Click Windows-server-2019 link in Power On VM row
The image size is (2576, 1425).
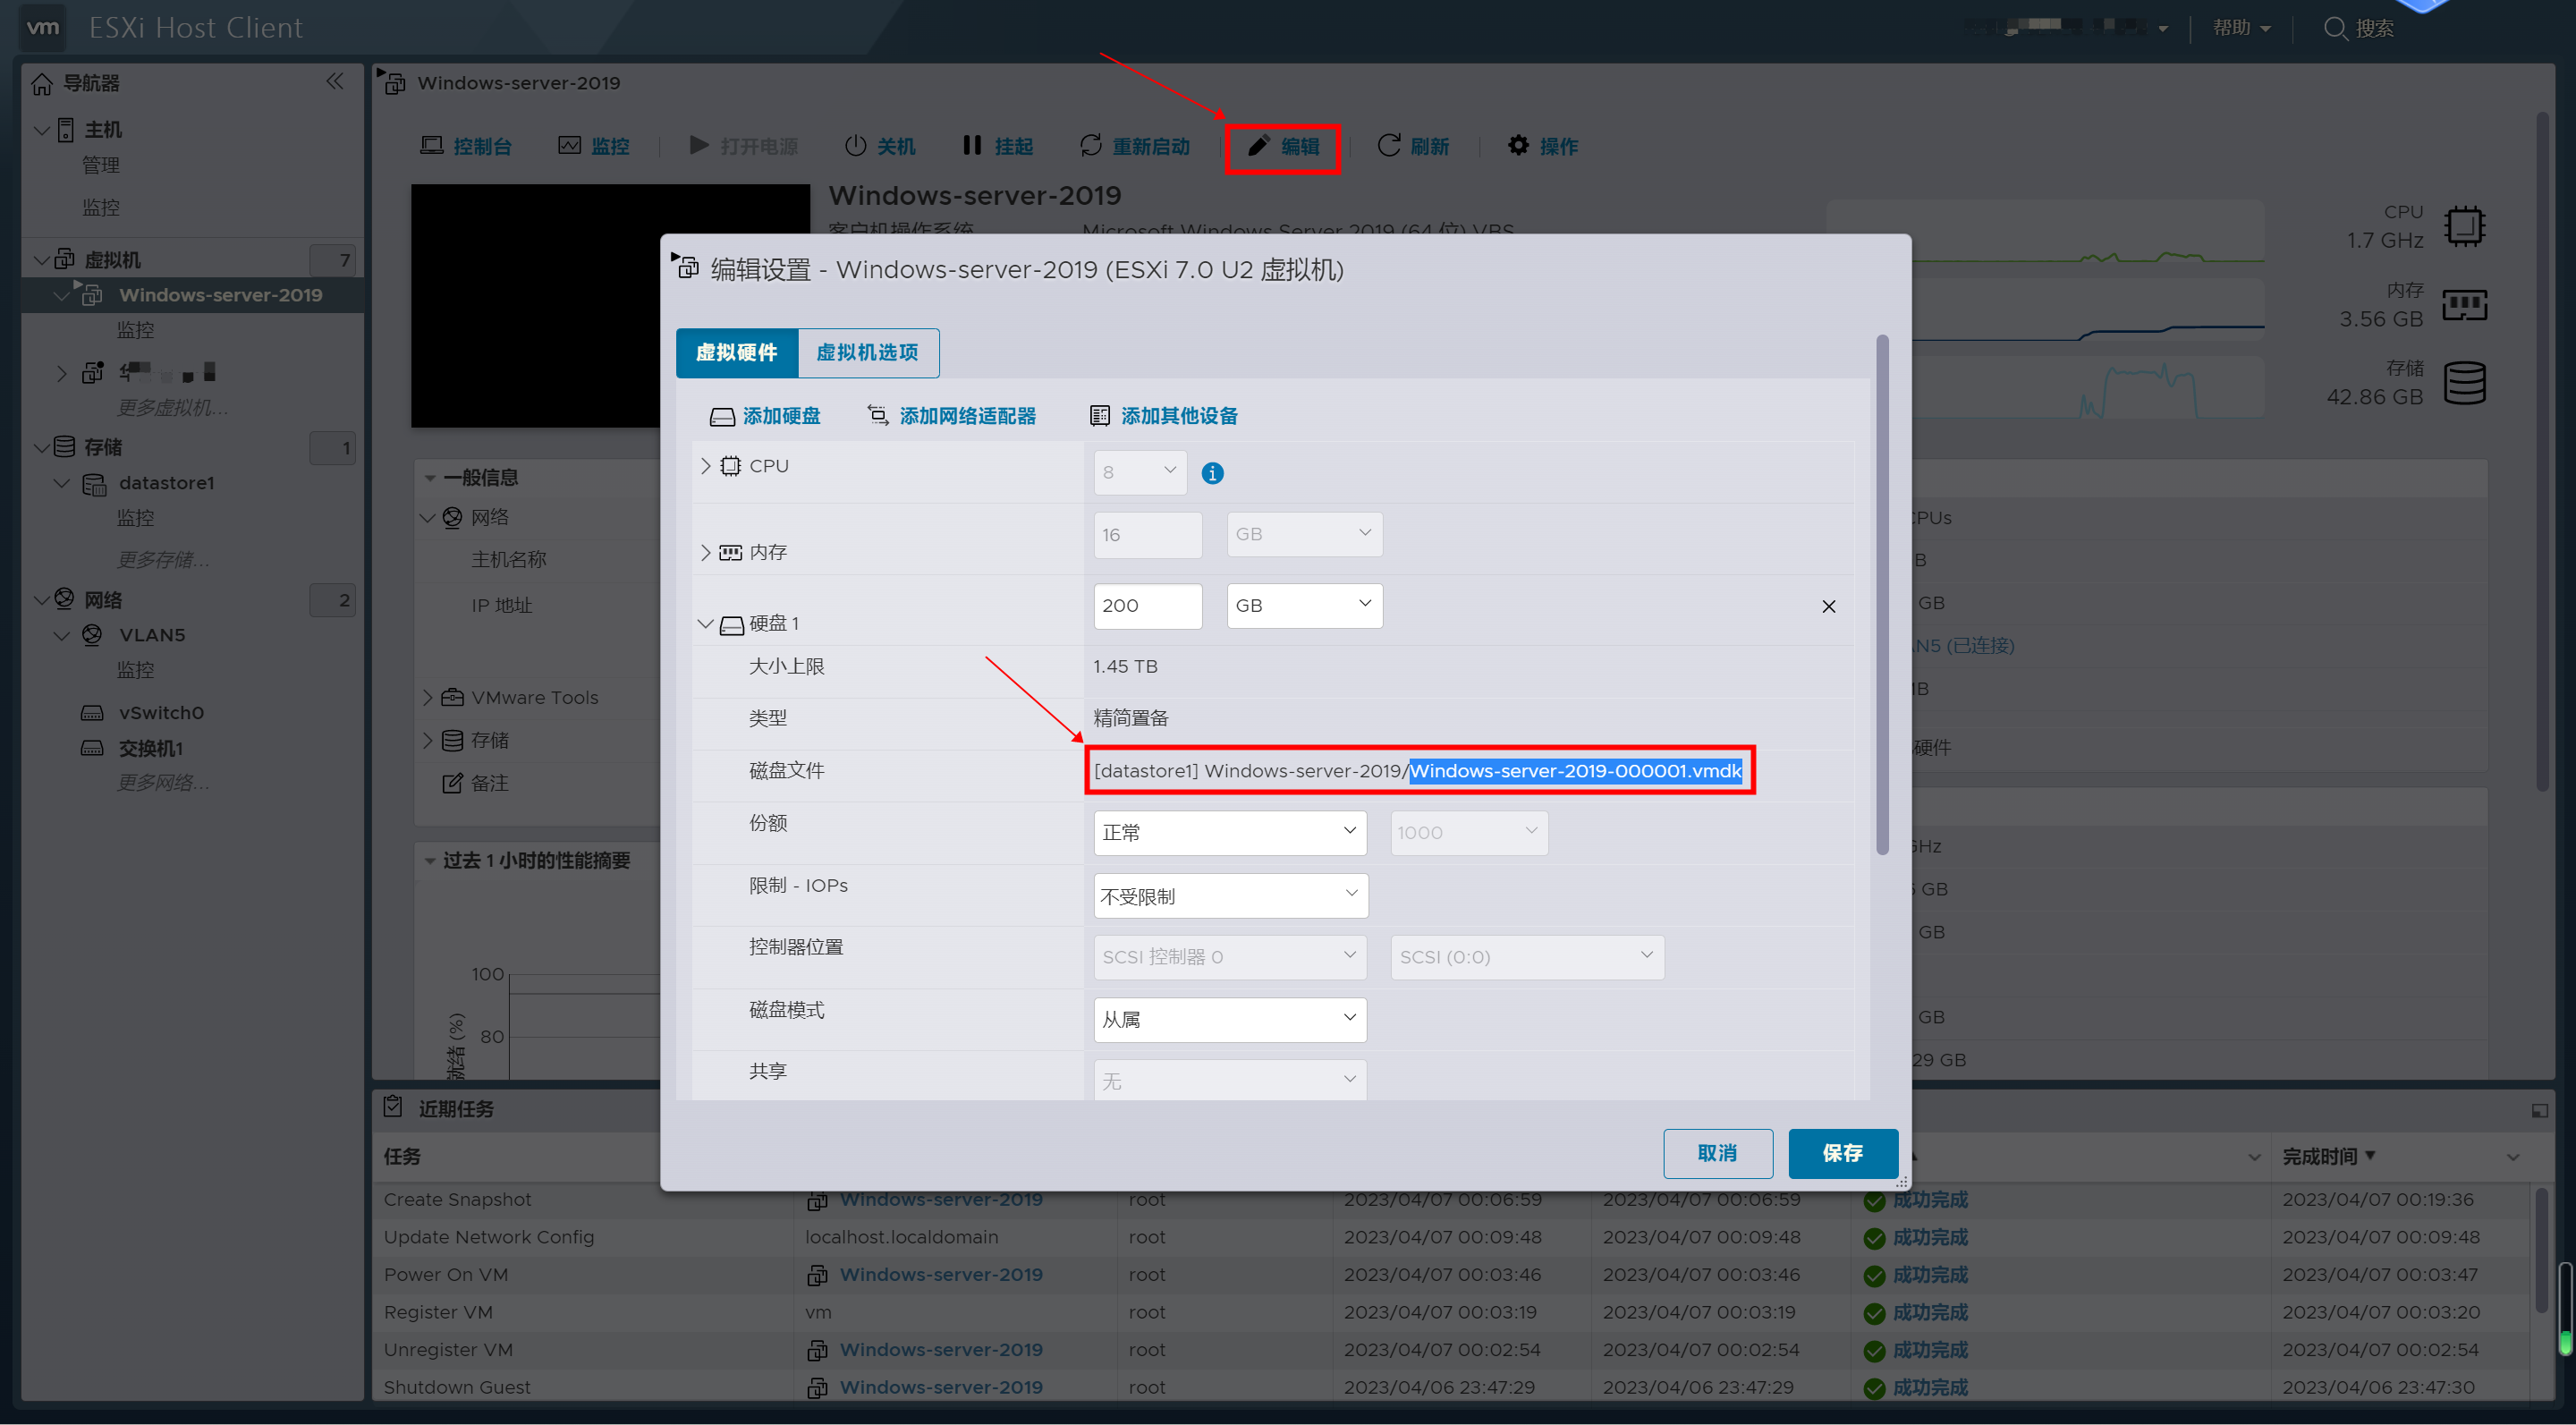941,1275
